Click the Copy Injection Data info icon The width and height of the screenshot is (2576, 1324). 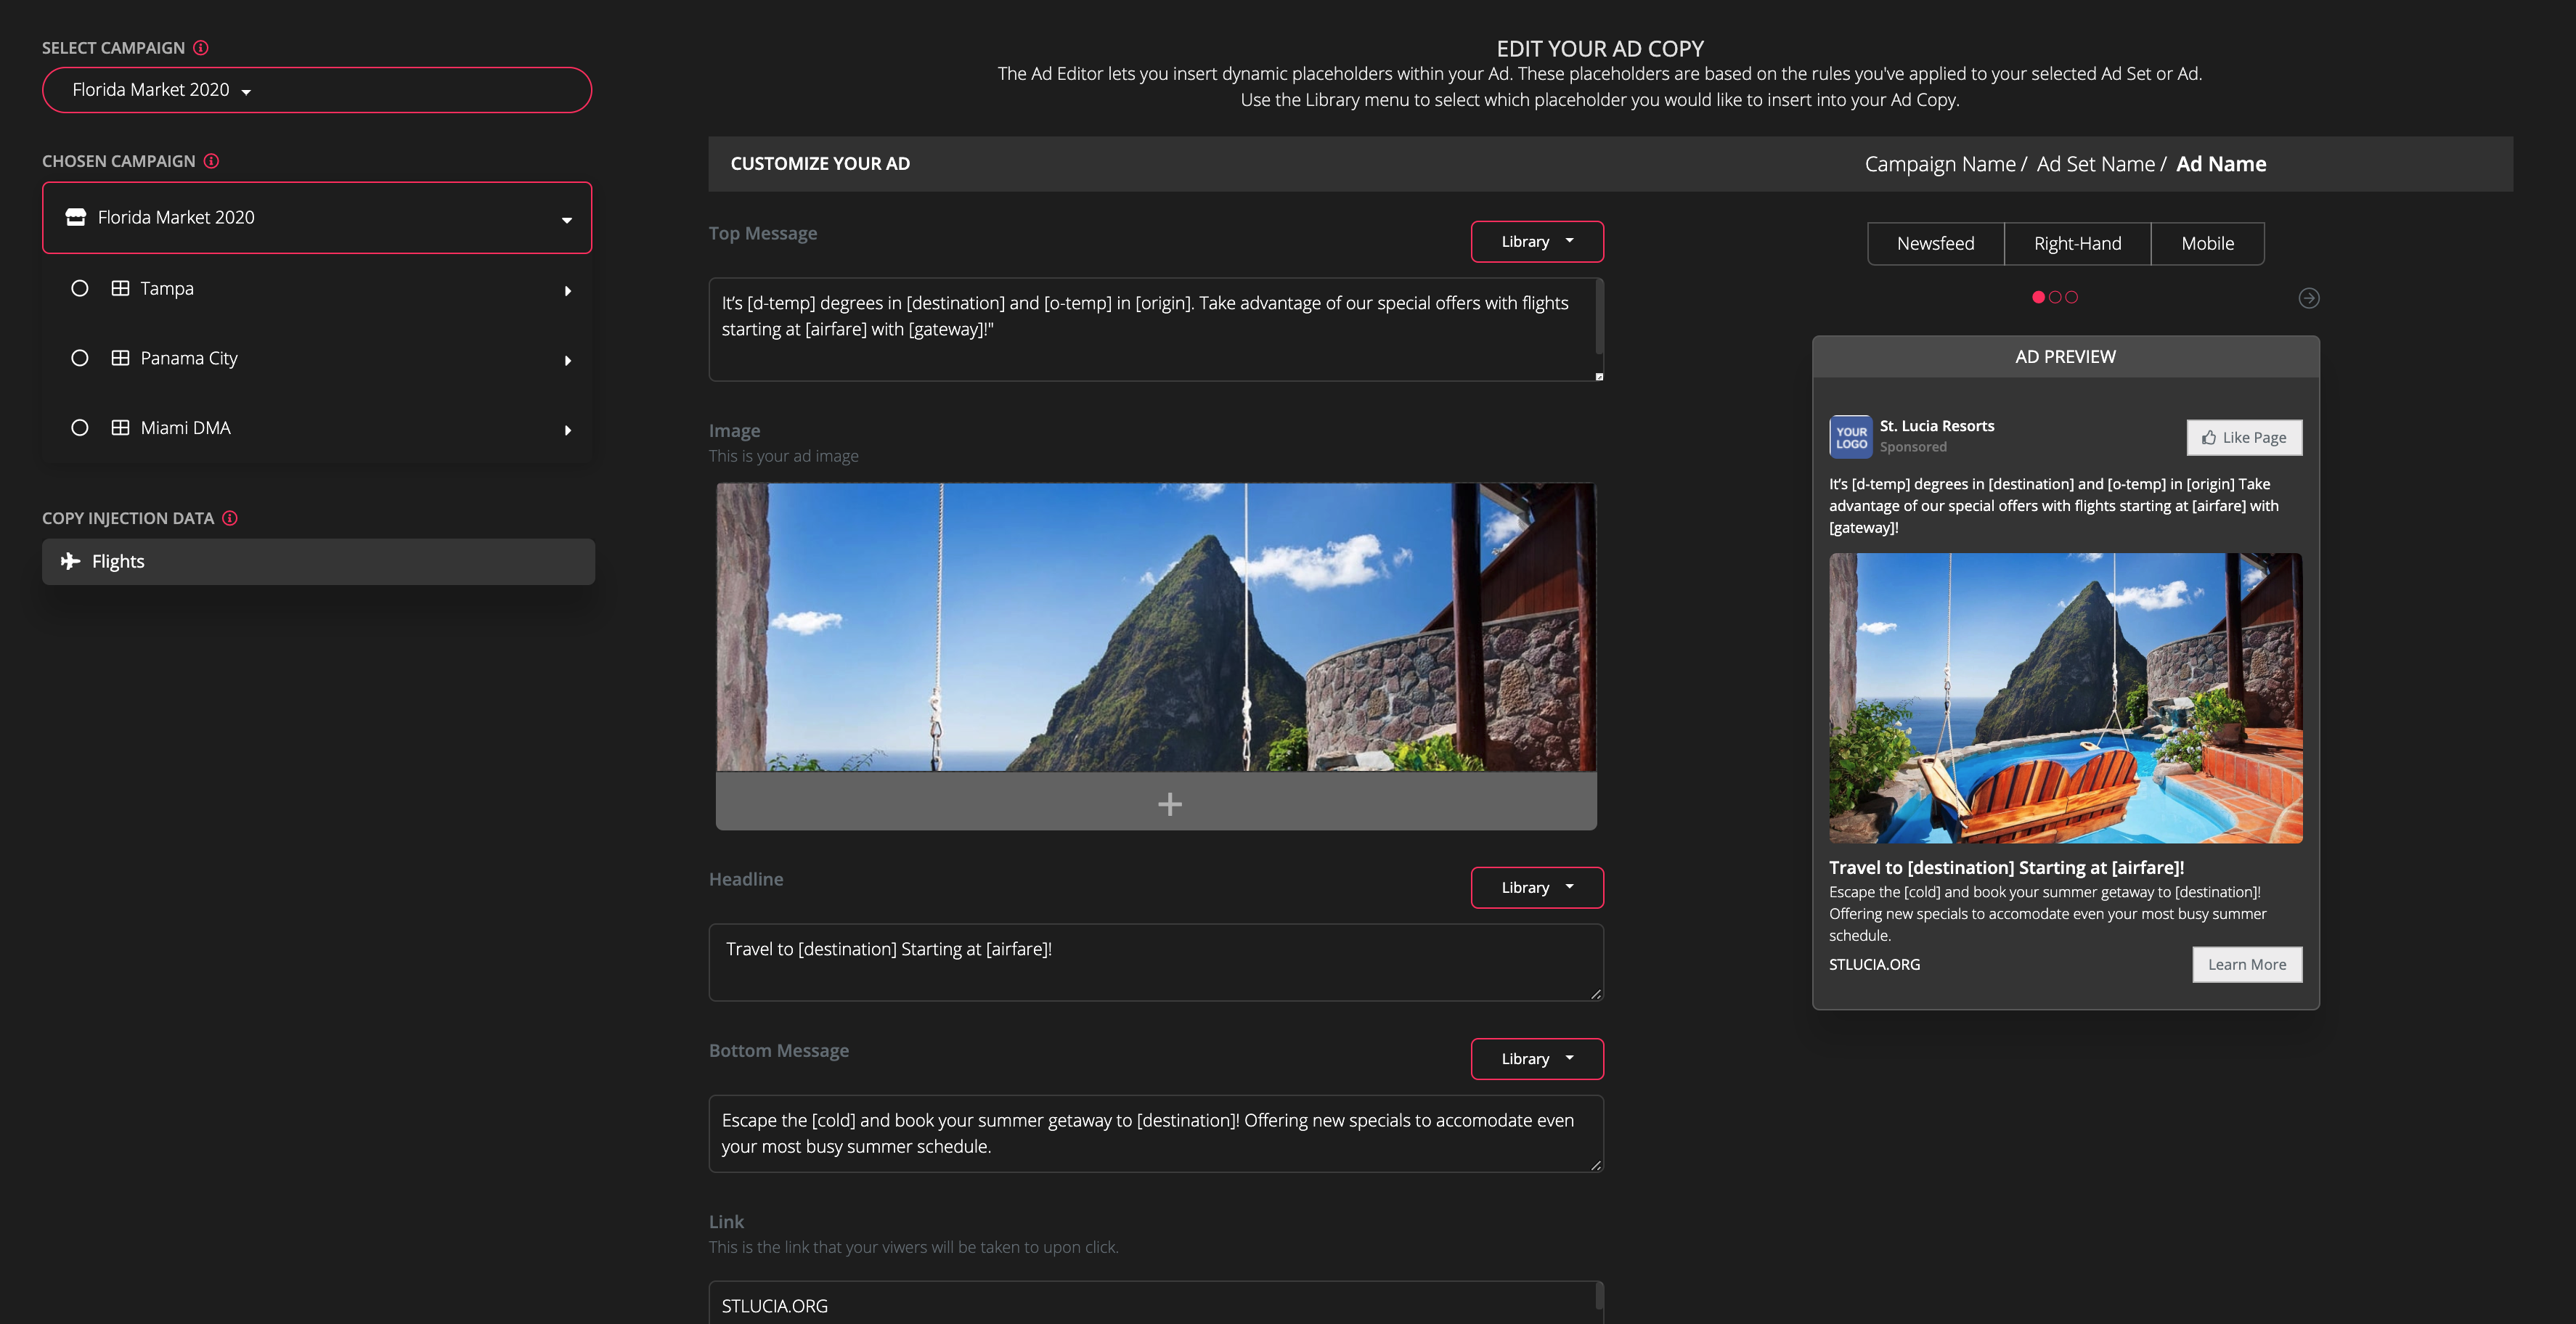(x=230, y=518)
